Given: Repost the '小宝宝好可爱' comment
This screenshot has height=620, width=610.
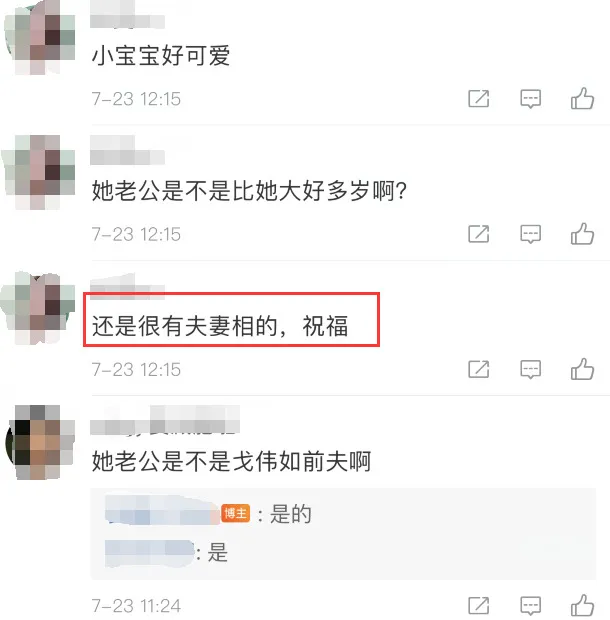Looking at the screenshot, I should pyautogui.click(x=479, y=98).
